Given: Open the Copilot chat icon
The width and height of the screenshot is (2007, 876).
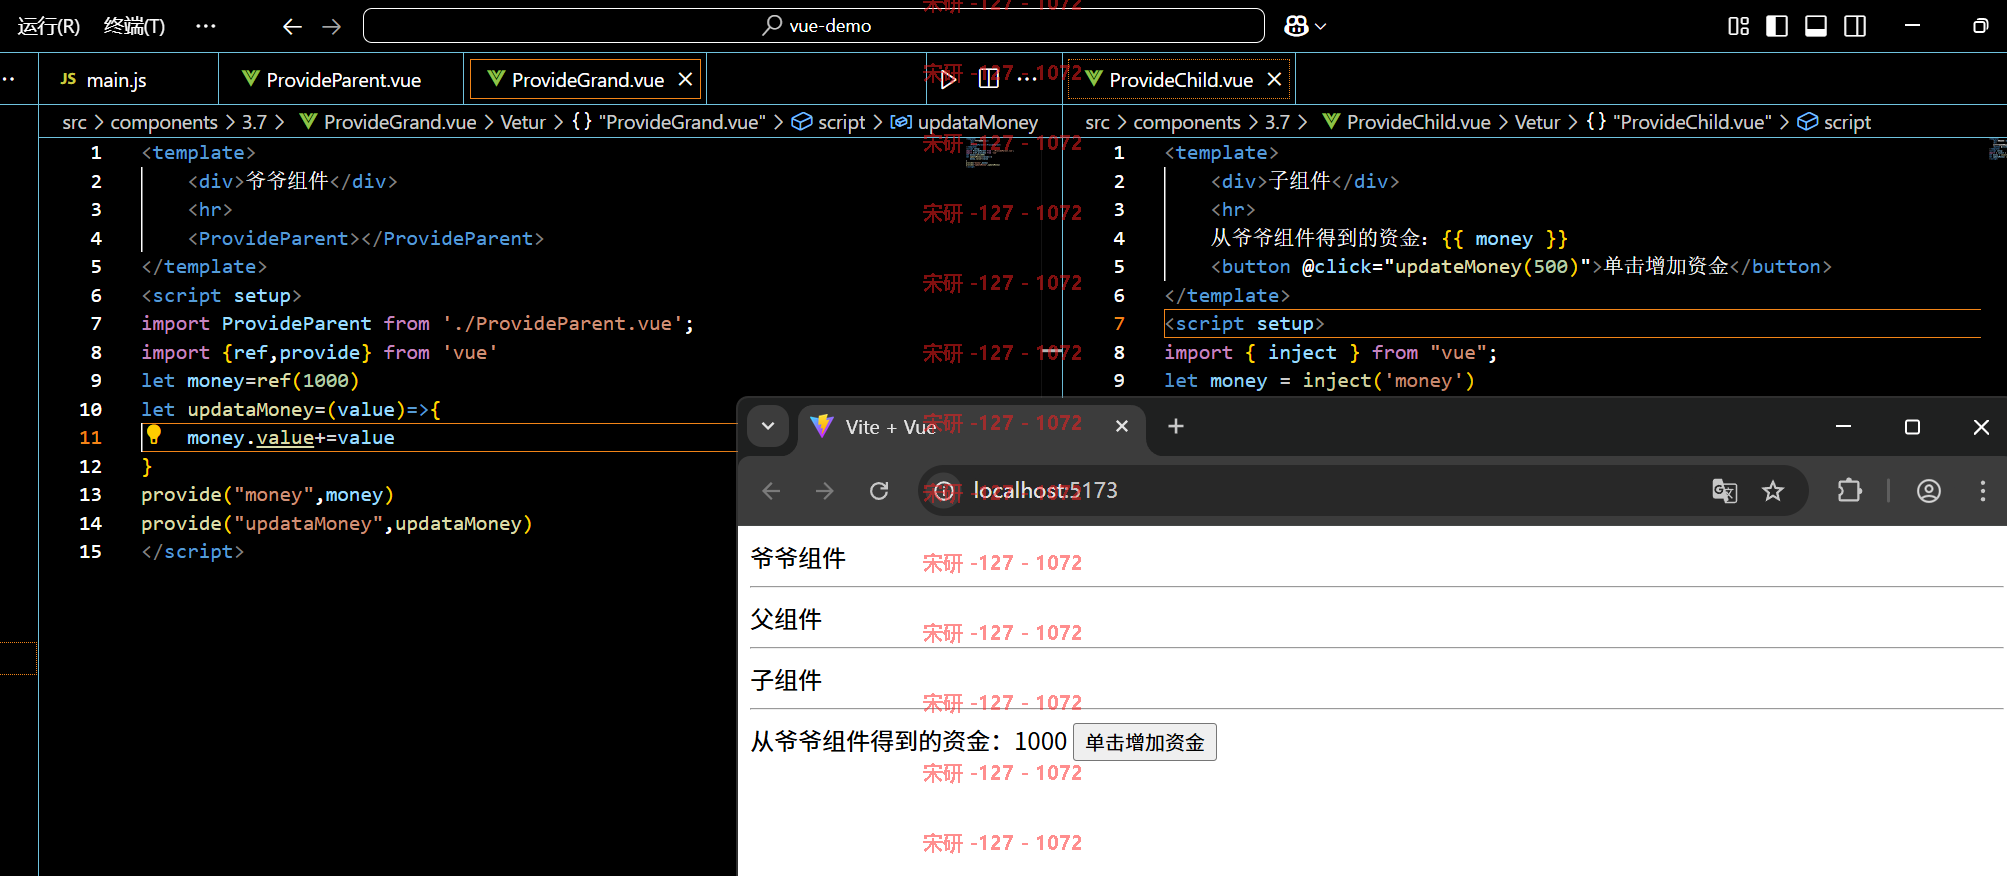Looking at the screenshot, I should (1296, 26).
